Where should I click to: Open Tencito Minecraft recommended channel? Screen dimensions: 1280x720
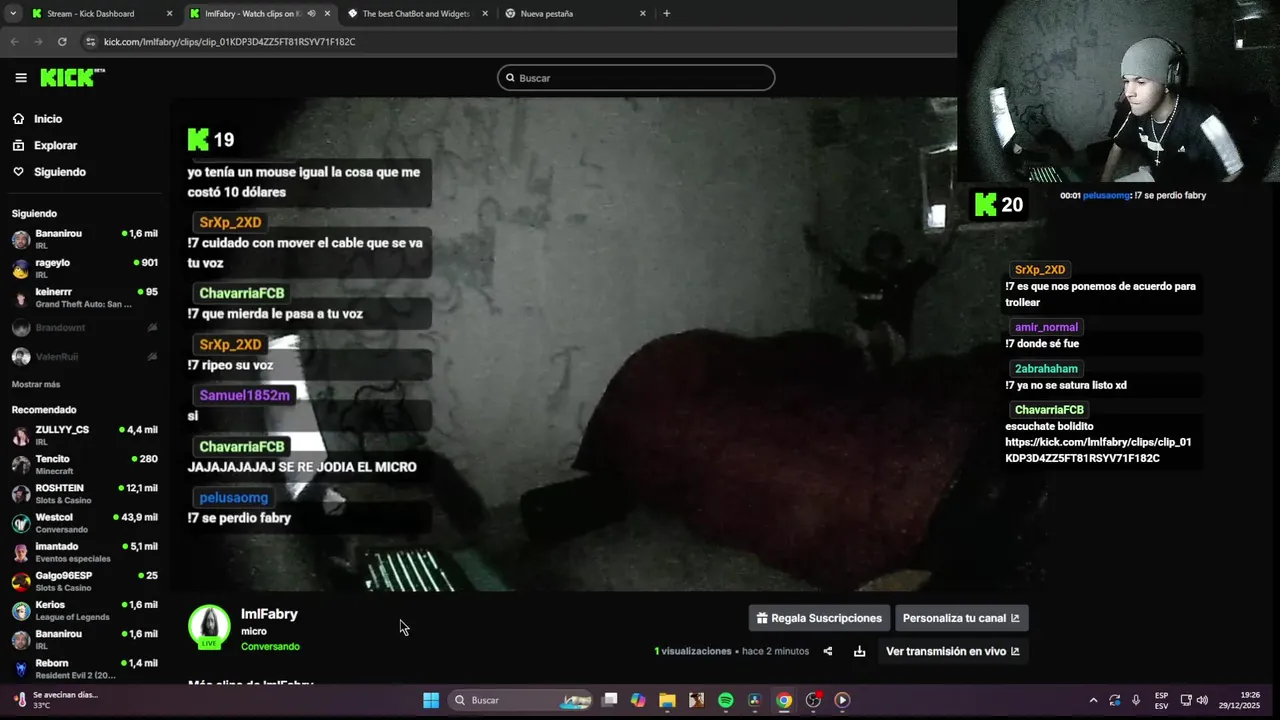pyautogui.click(x=85, y=464)
